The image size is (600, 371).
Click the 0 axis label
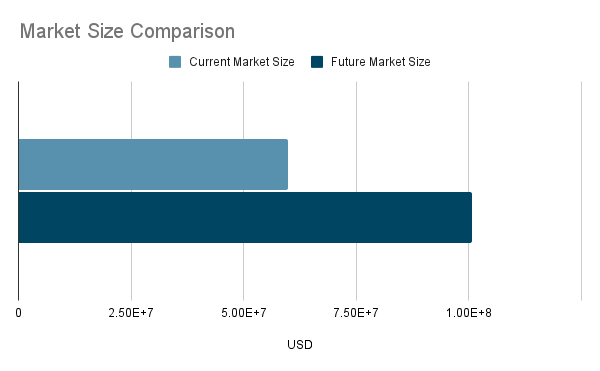[18, 313]
